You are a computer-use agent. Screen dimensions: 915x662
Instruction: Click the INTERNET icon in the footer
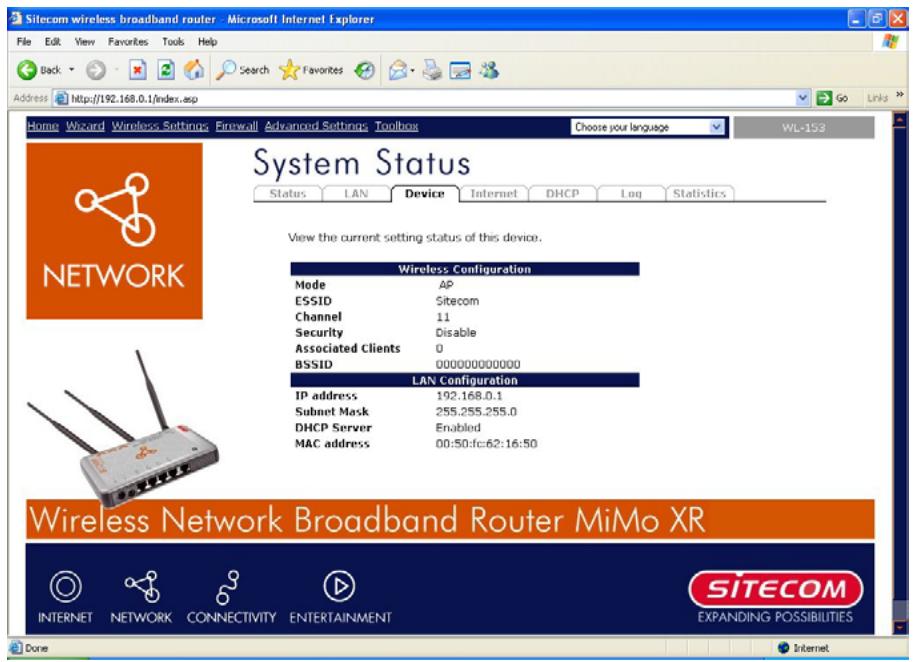pos(65,586)
